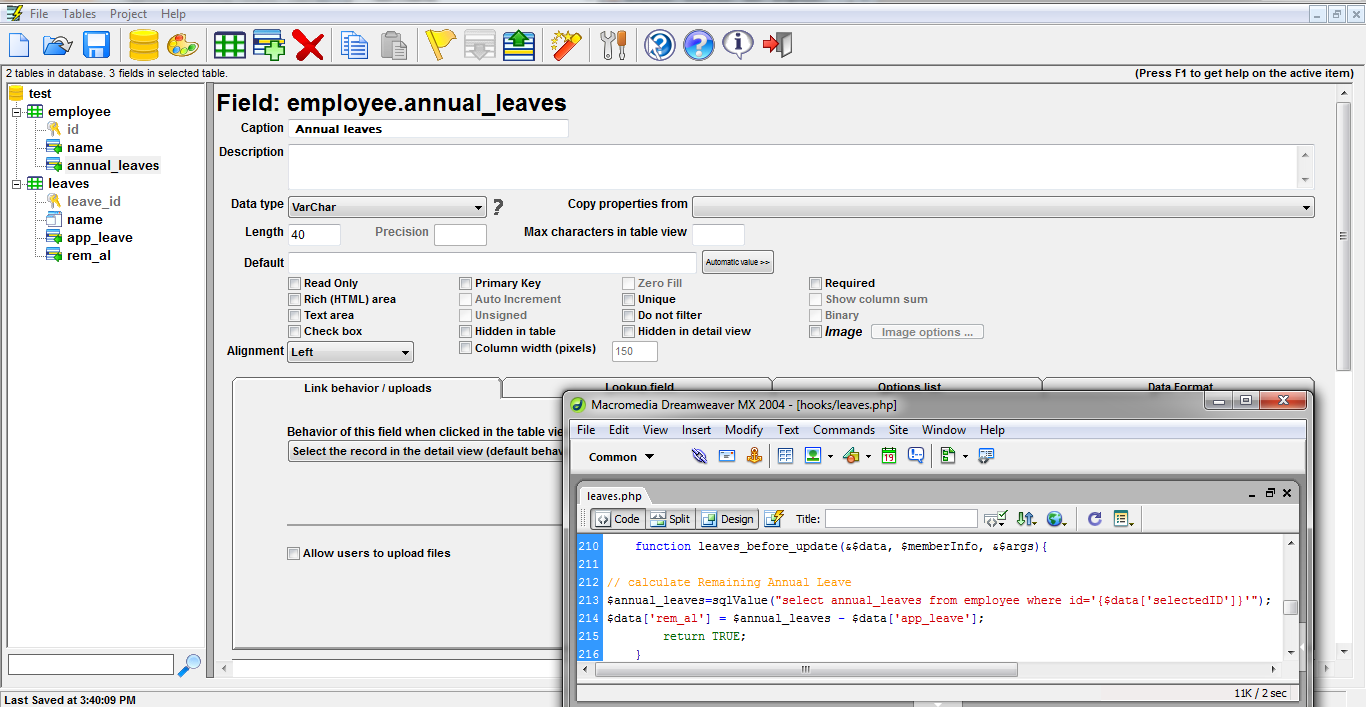Click the Caption input field
Screen dimensions: 1366x707
click(x=428, y=128)
